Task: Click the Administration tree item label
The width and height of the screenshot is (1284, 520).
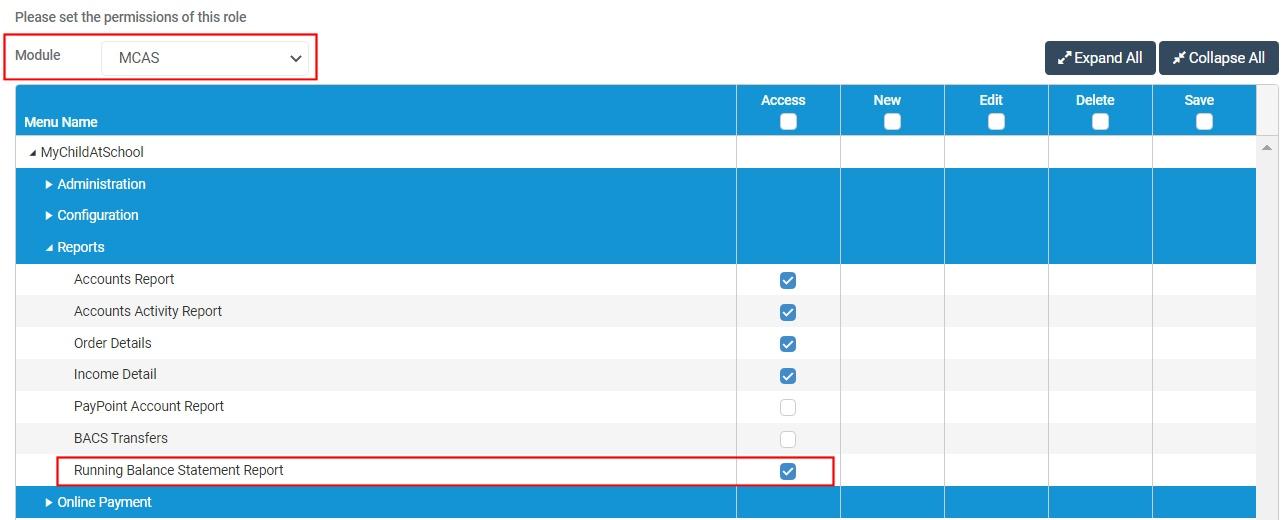Action: (101, 184)
